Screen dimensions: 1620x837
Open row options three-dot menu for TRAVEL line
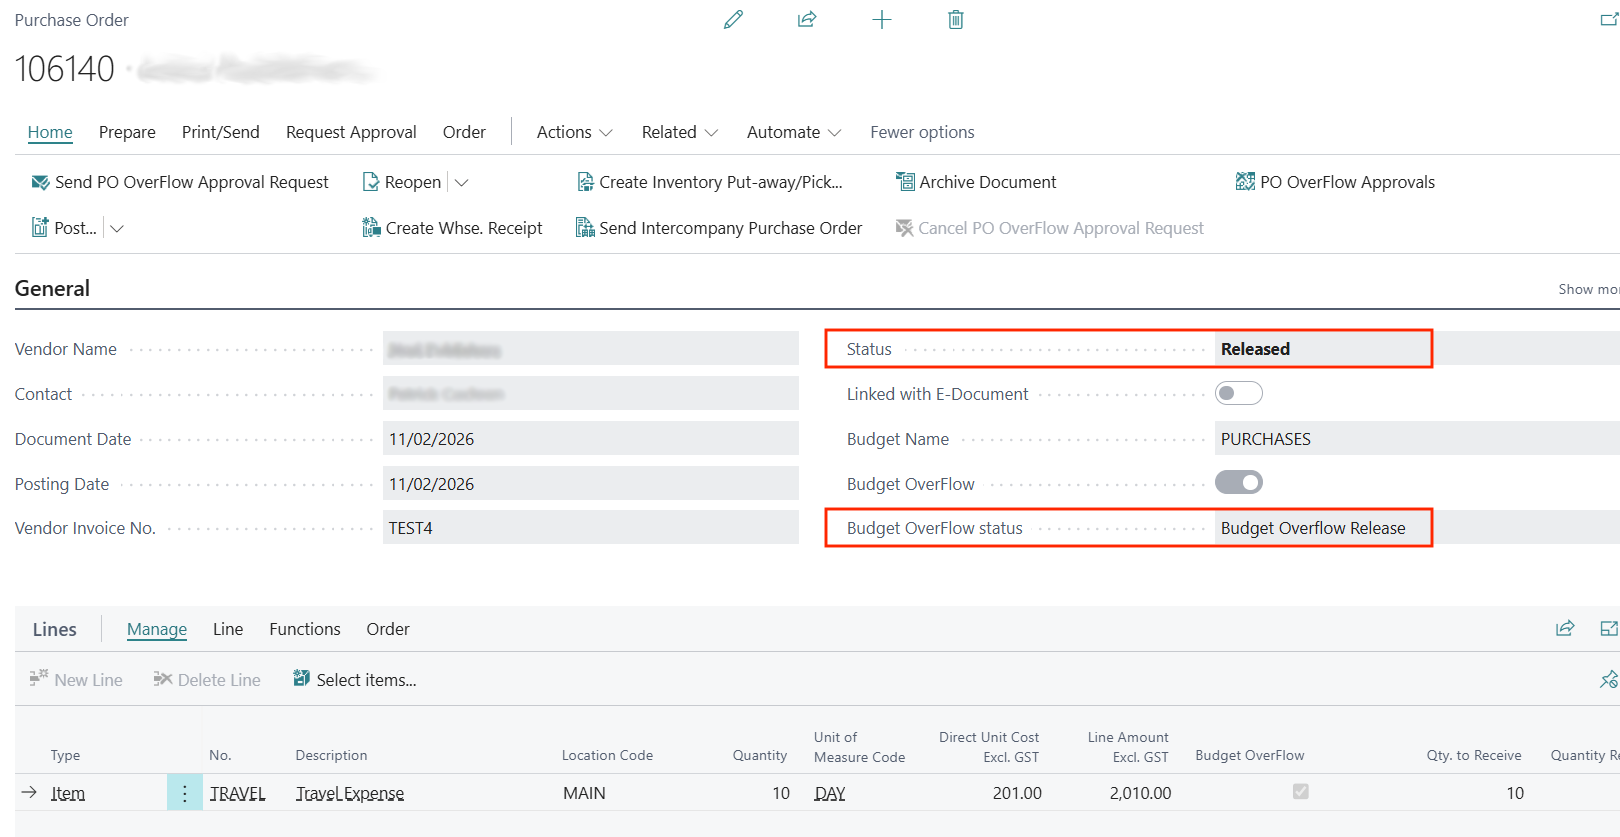(185, 793)
